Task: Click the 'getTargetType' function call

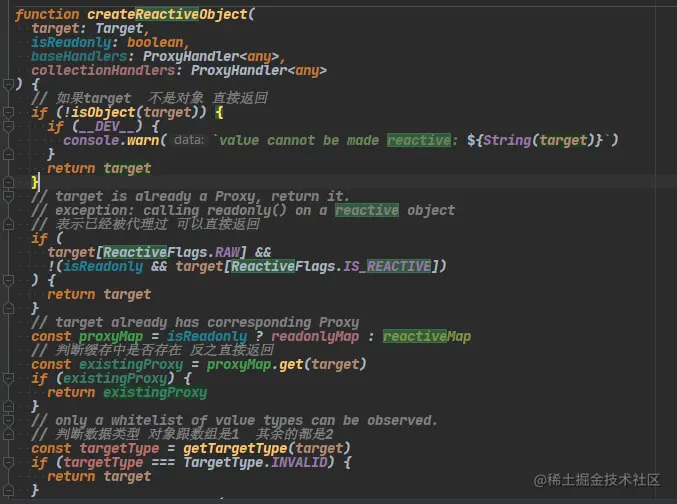Action: coord(235,448)
